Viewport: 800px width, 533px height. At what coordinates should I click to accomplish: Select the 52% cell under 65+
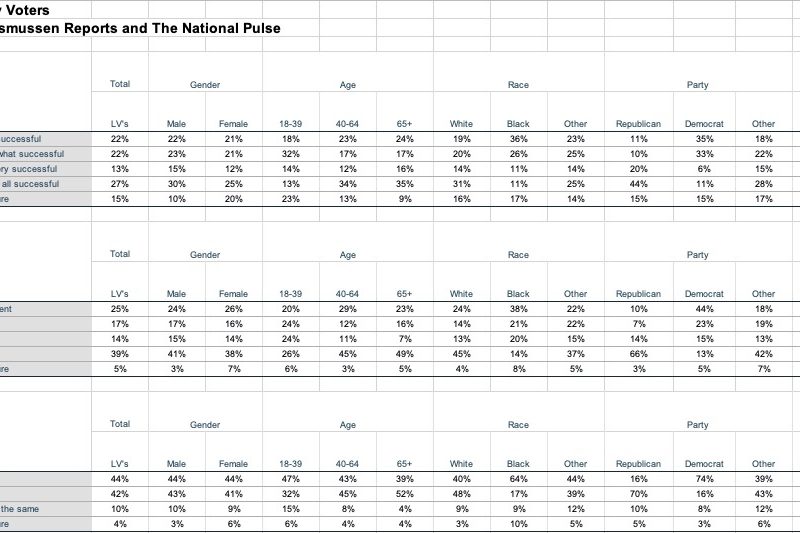coord(405,495)
